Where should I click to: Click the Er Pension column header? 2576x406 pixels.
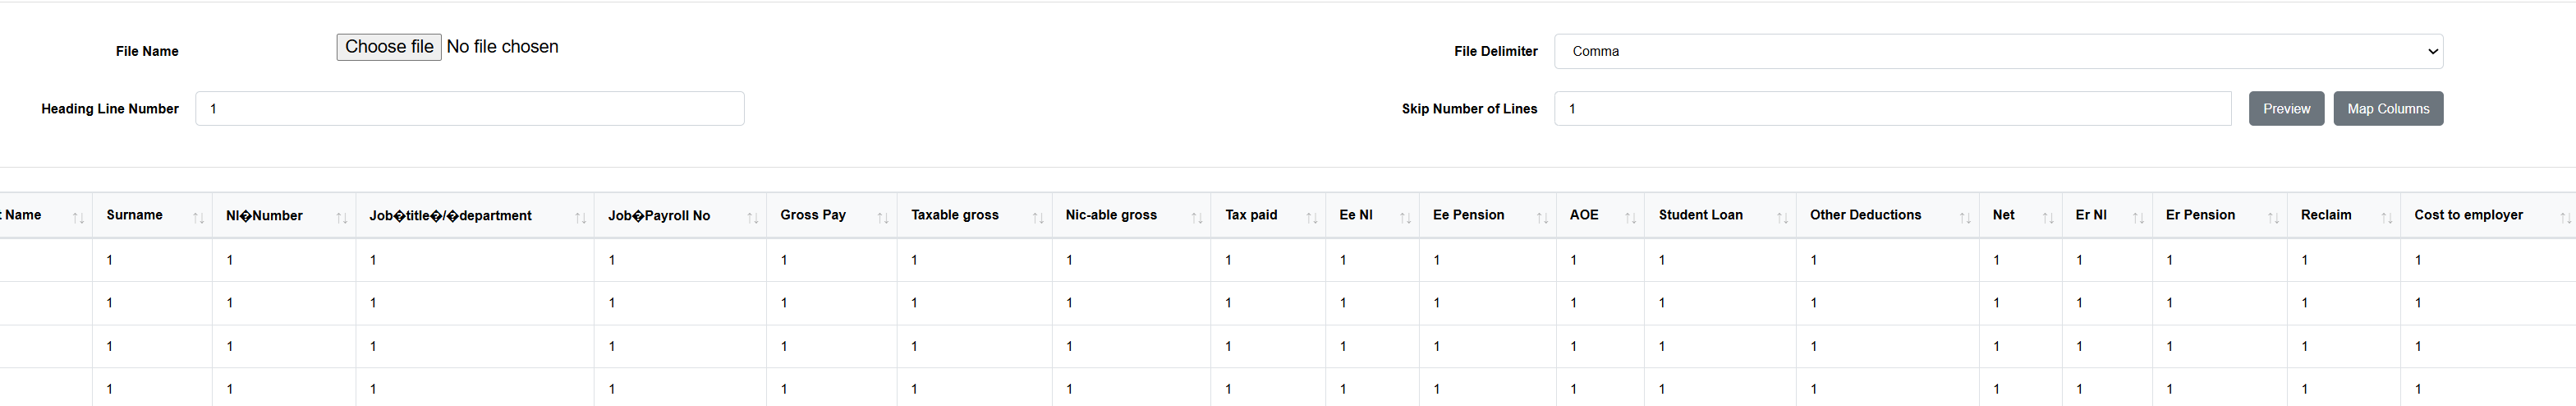click(x=2199, y=215)
